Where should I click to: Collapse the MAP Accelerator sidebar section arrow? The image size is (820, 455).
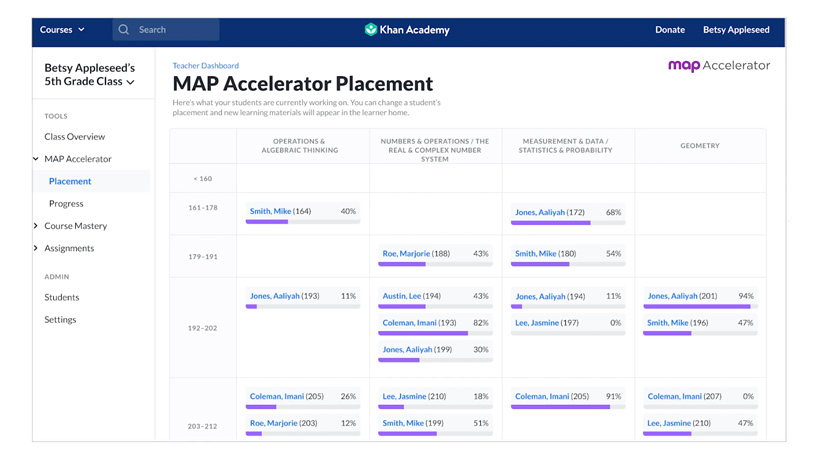click(x=36, y=159)
